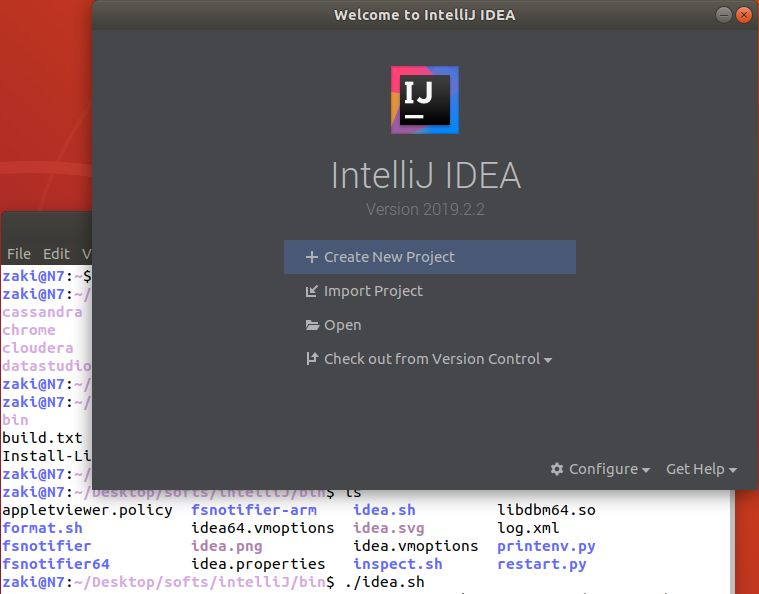Click the IntelliJ IDEA logo
This screenshot has width=759, height=594.
click(x=425, y=100)
